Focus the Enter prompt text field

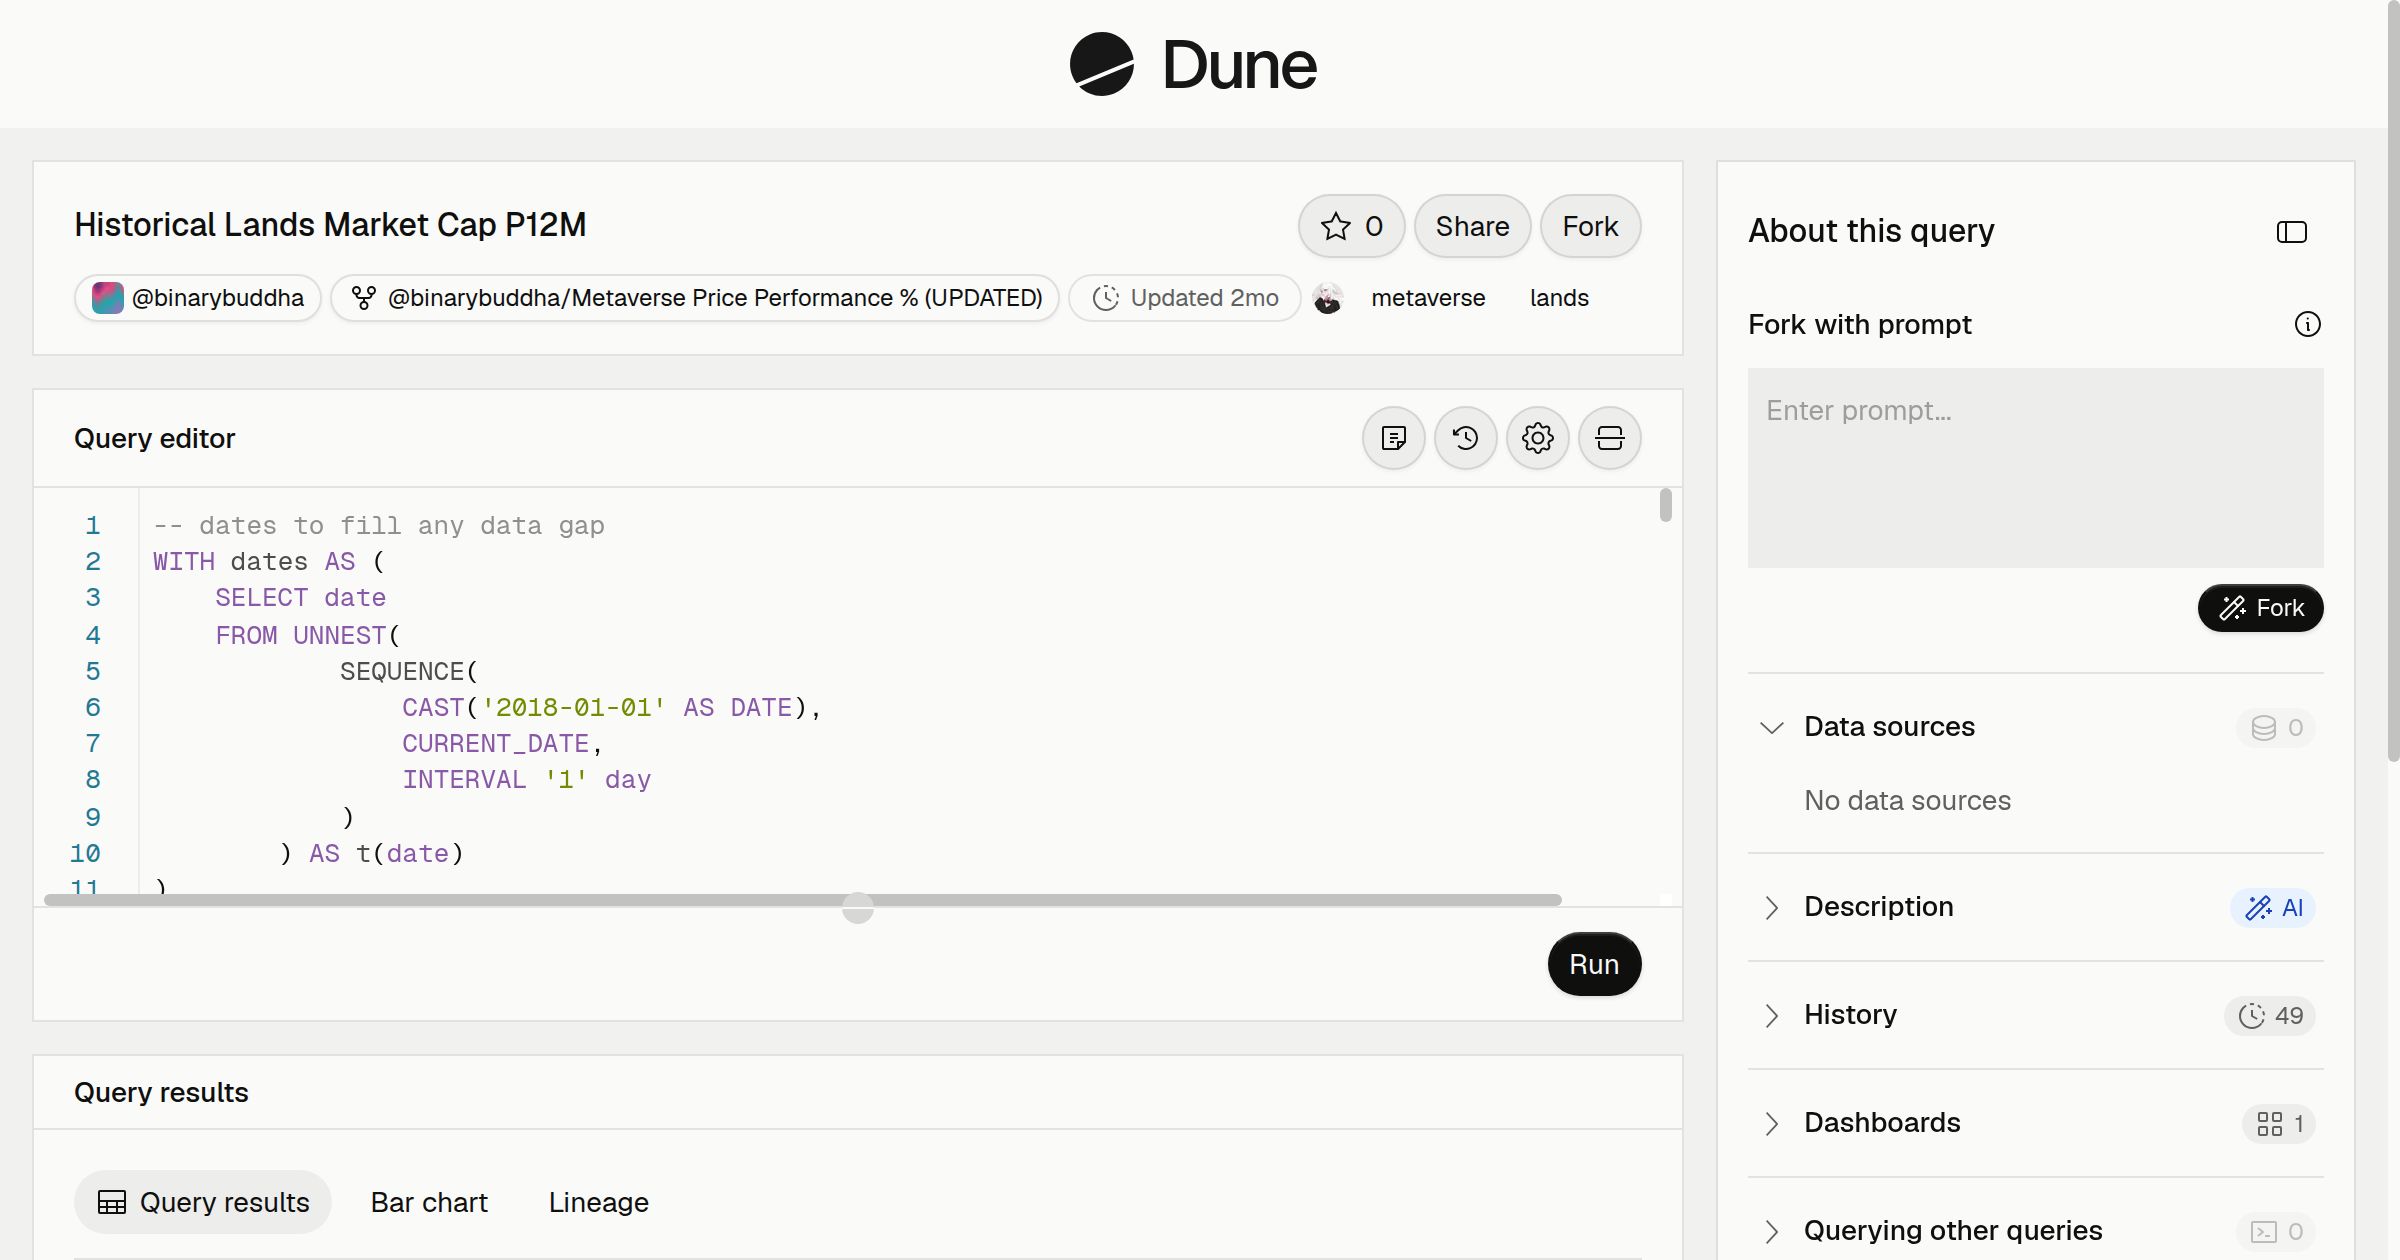click(2036, 468)
